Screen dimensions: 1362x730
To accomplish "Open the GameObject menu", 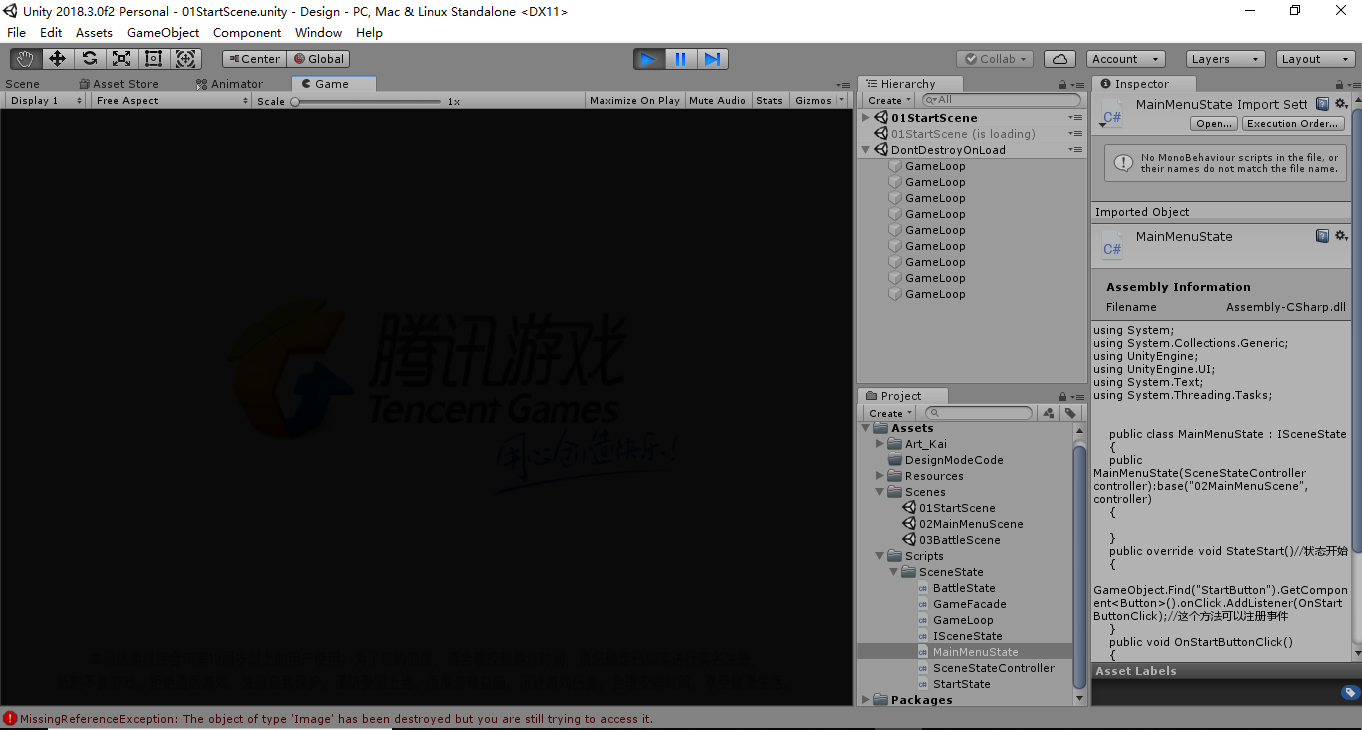I will pos(163,32).
